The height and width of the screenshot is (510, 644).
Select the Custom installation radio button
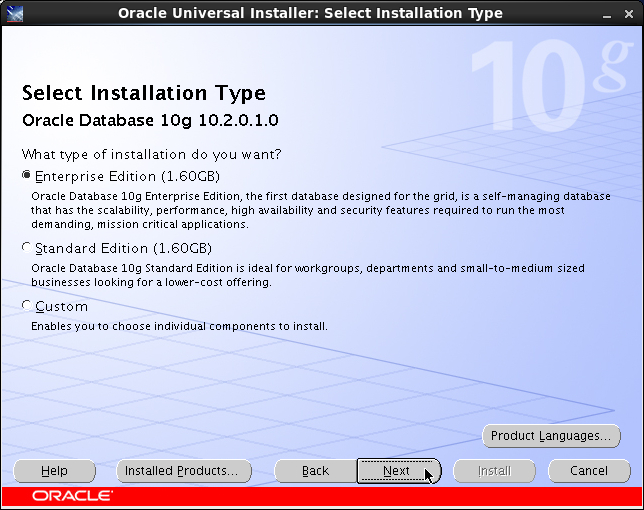pyautogui.click(x=27, y=306)
